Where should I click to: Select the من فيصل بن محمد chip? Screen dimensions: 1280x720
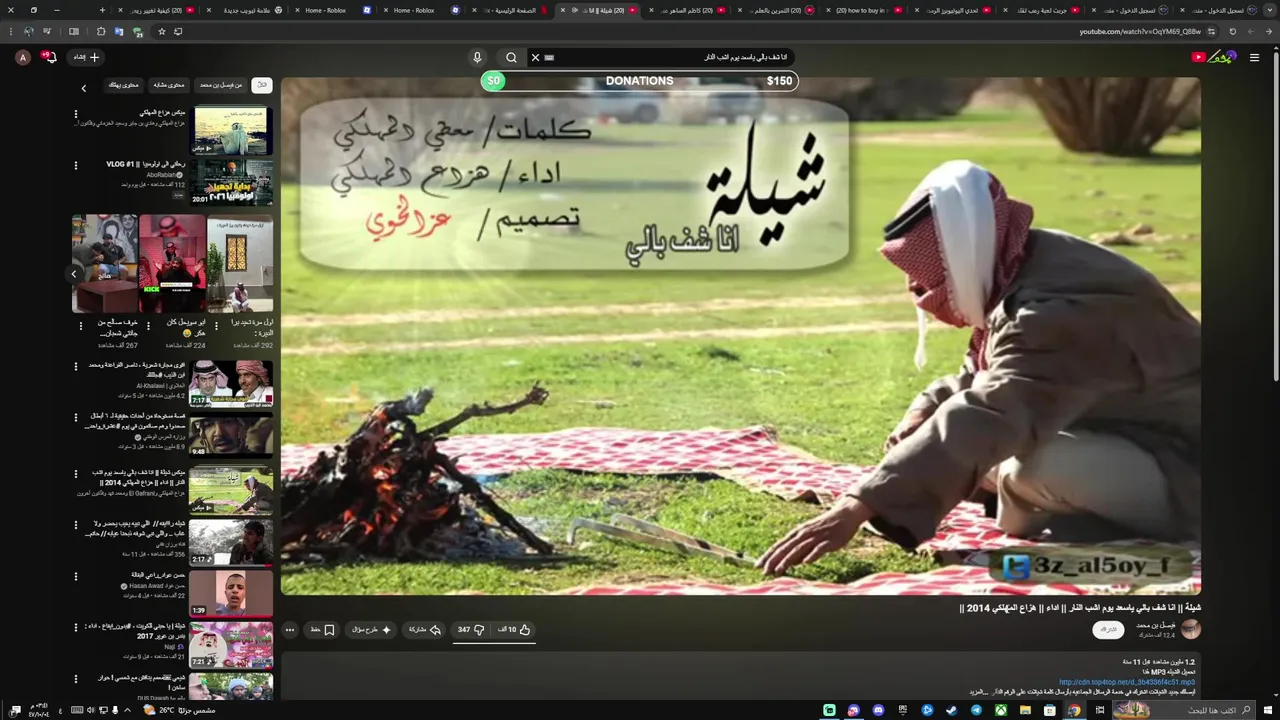click(220, 85)
